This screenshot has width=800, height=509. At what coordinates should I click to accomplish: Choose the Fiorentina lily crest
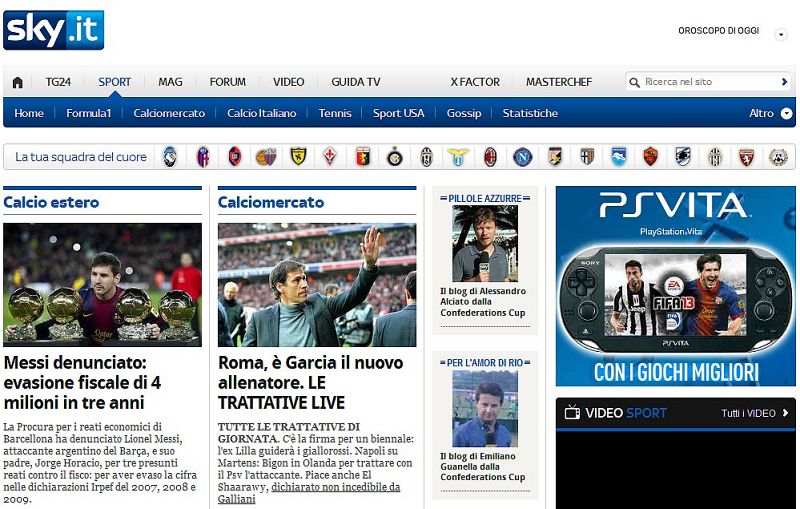(x=330, y=157)
